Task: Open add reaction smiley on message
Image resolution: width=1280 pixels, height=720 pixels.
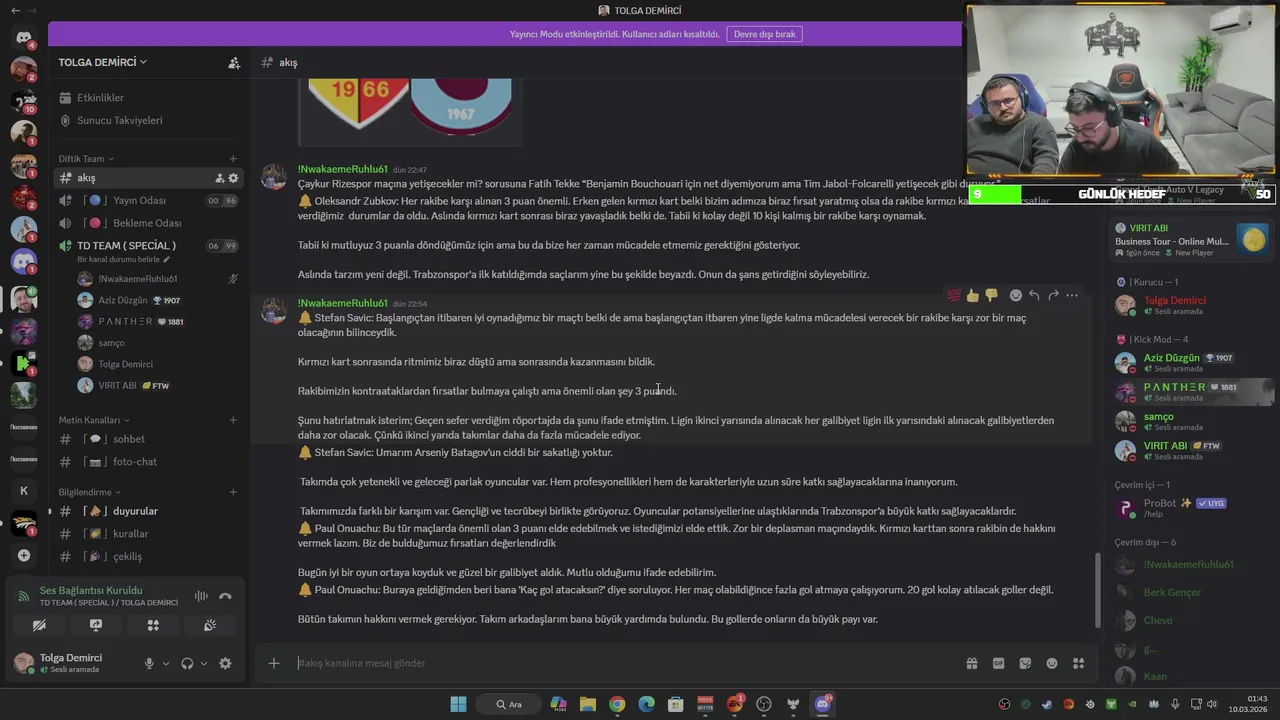Action: pyautogui.click(x=1016, y=295)
